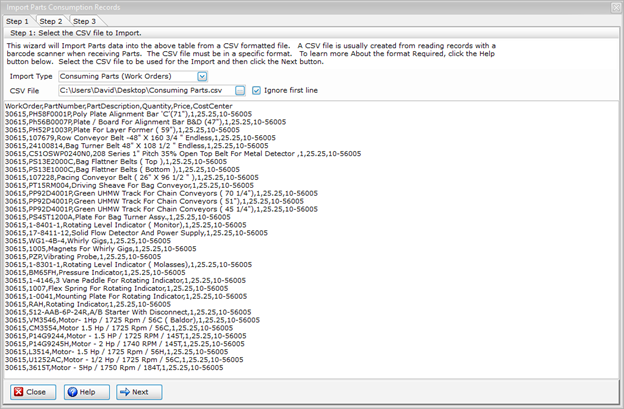Click the PT15RM004 Driving Sheave line

tap(129, 186)
